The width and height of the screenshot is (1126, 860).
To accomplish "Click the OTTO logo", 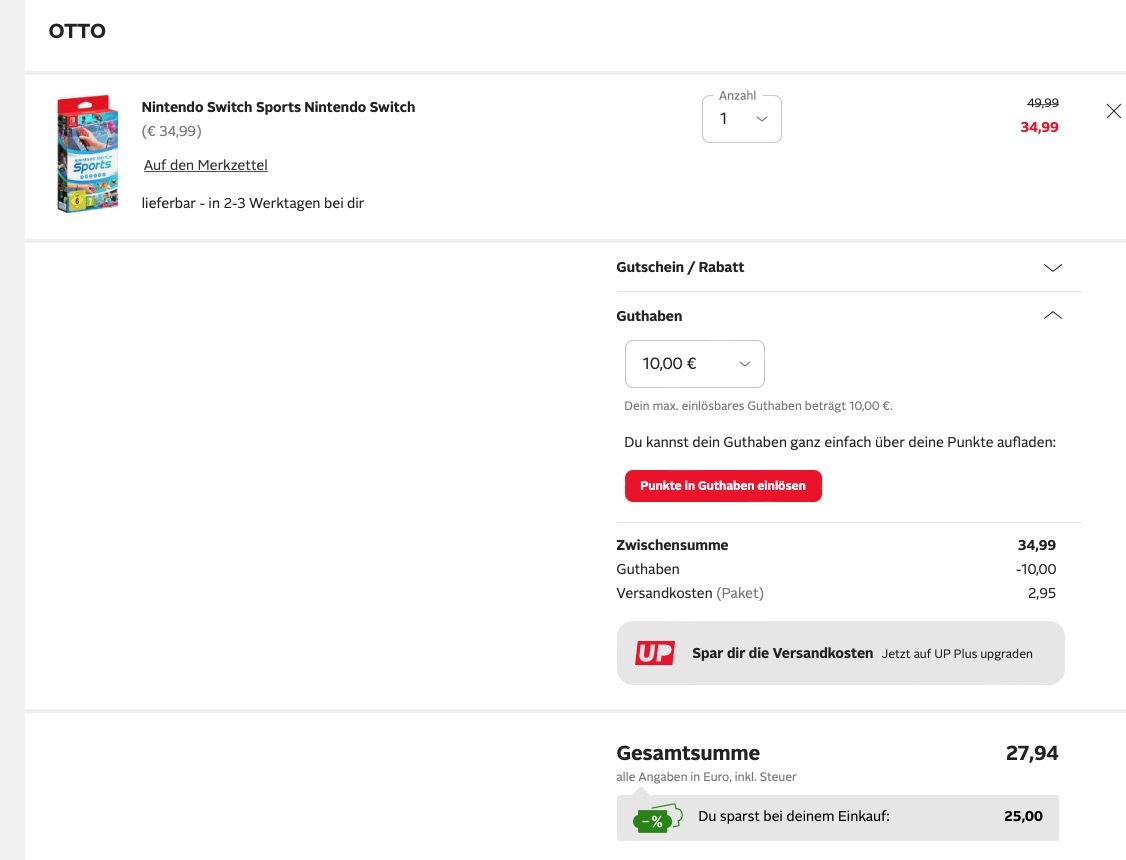I will [x=77, y=31].
